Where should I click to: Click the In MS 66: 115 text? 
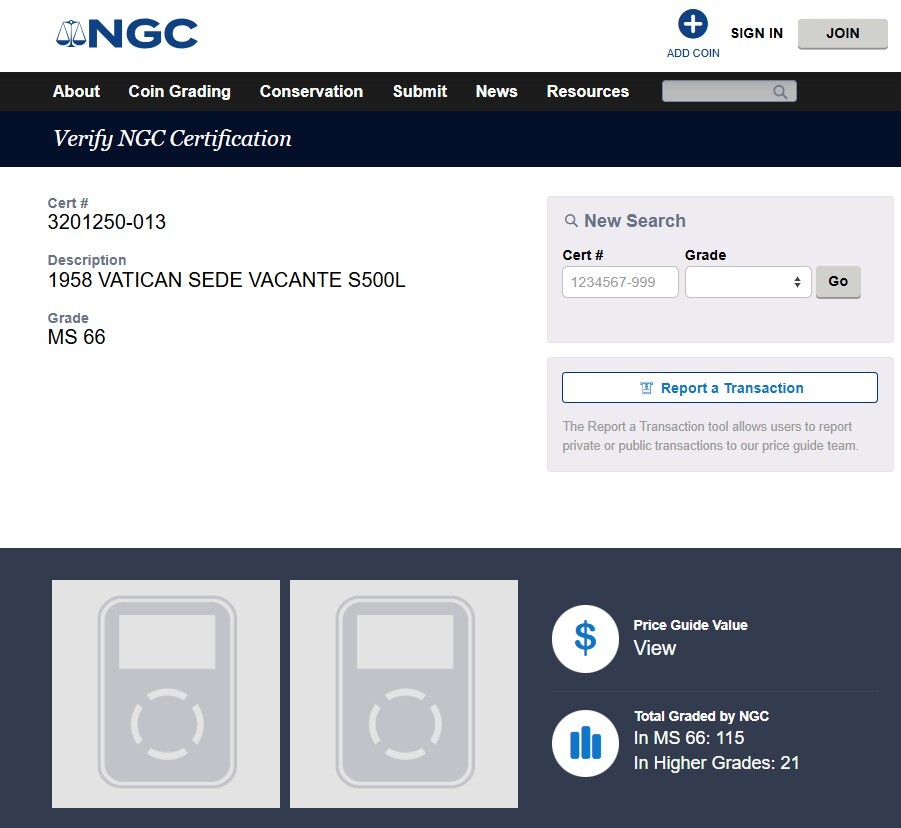(x=688, y=738)
